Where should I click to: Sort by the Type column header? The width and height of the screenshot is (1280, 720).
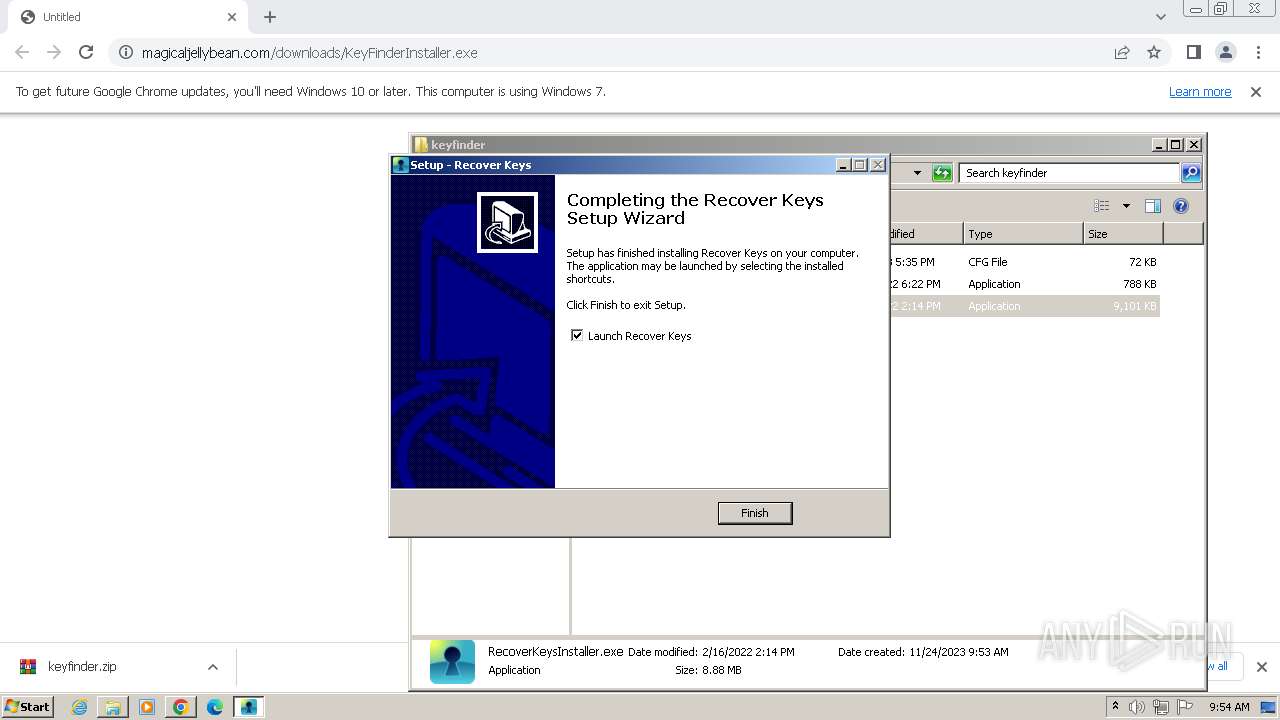[1023, 234]
